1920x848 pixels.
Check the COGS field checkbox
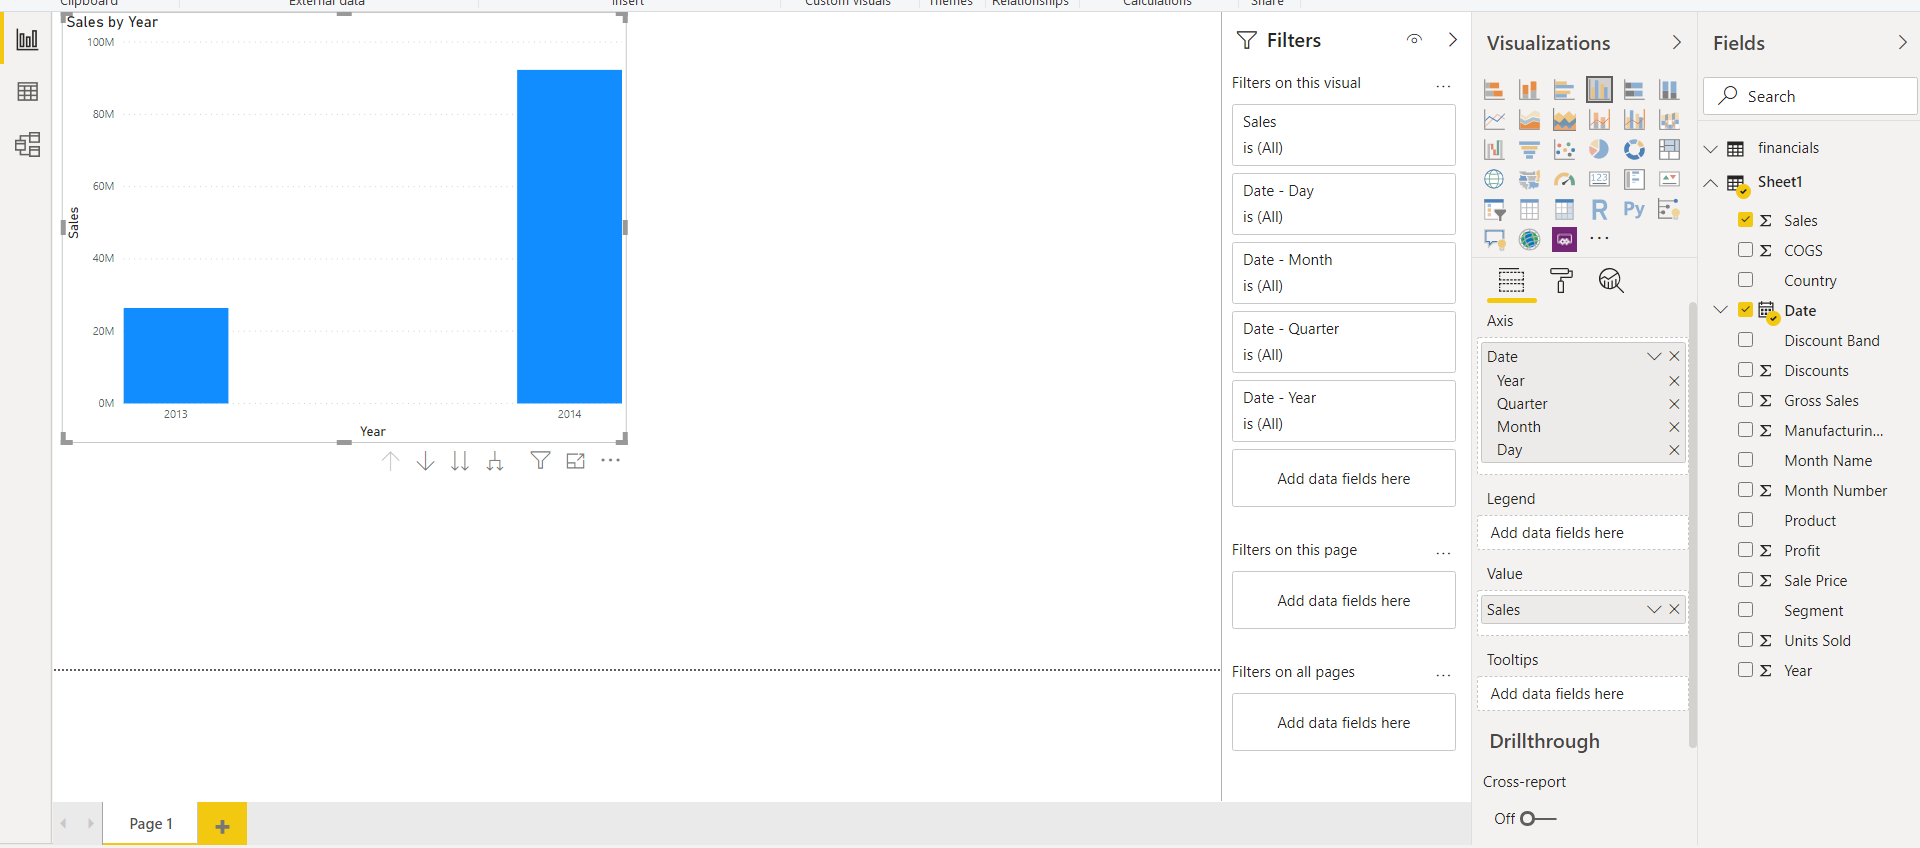pyautogui.click(x=1745, y=250)
